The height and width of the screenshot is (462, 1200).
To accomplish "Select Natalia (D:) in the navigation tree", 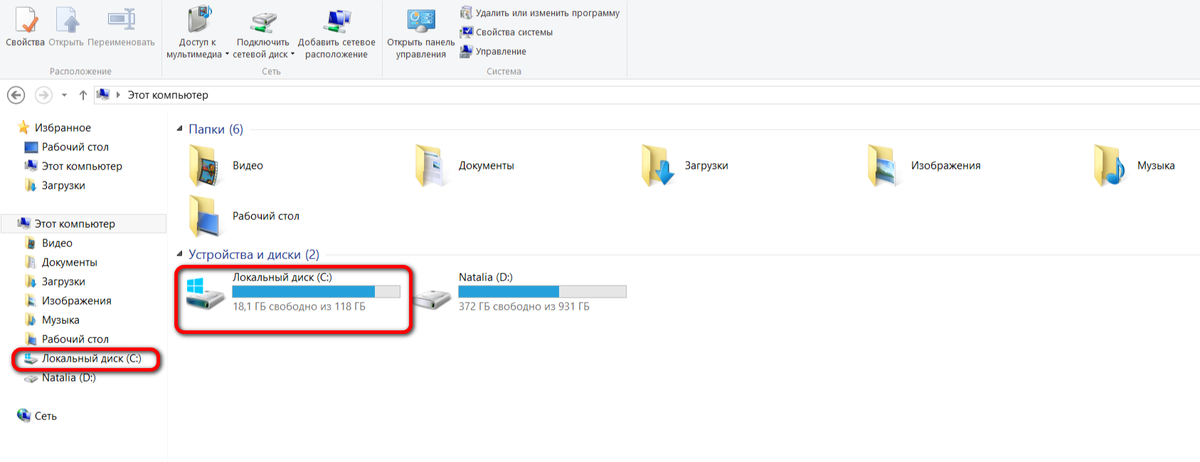I will pos(60,377).
